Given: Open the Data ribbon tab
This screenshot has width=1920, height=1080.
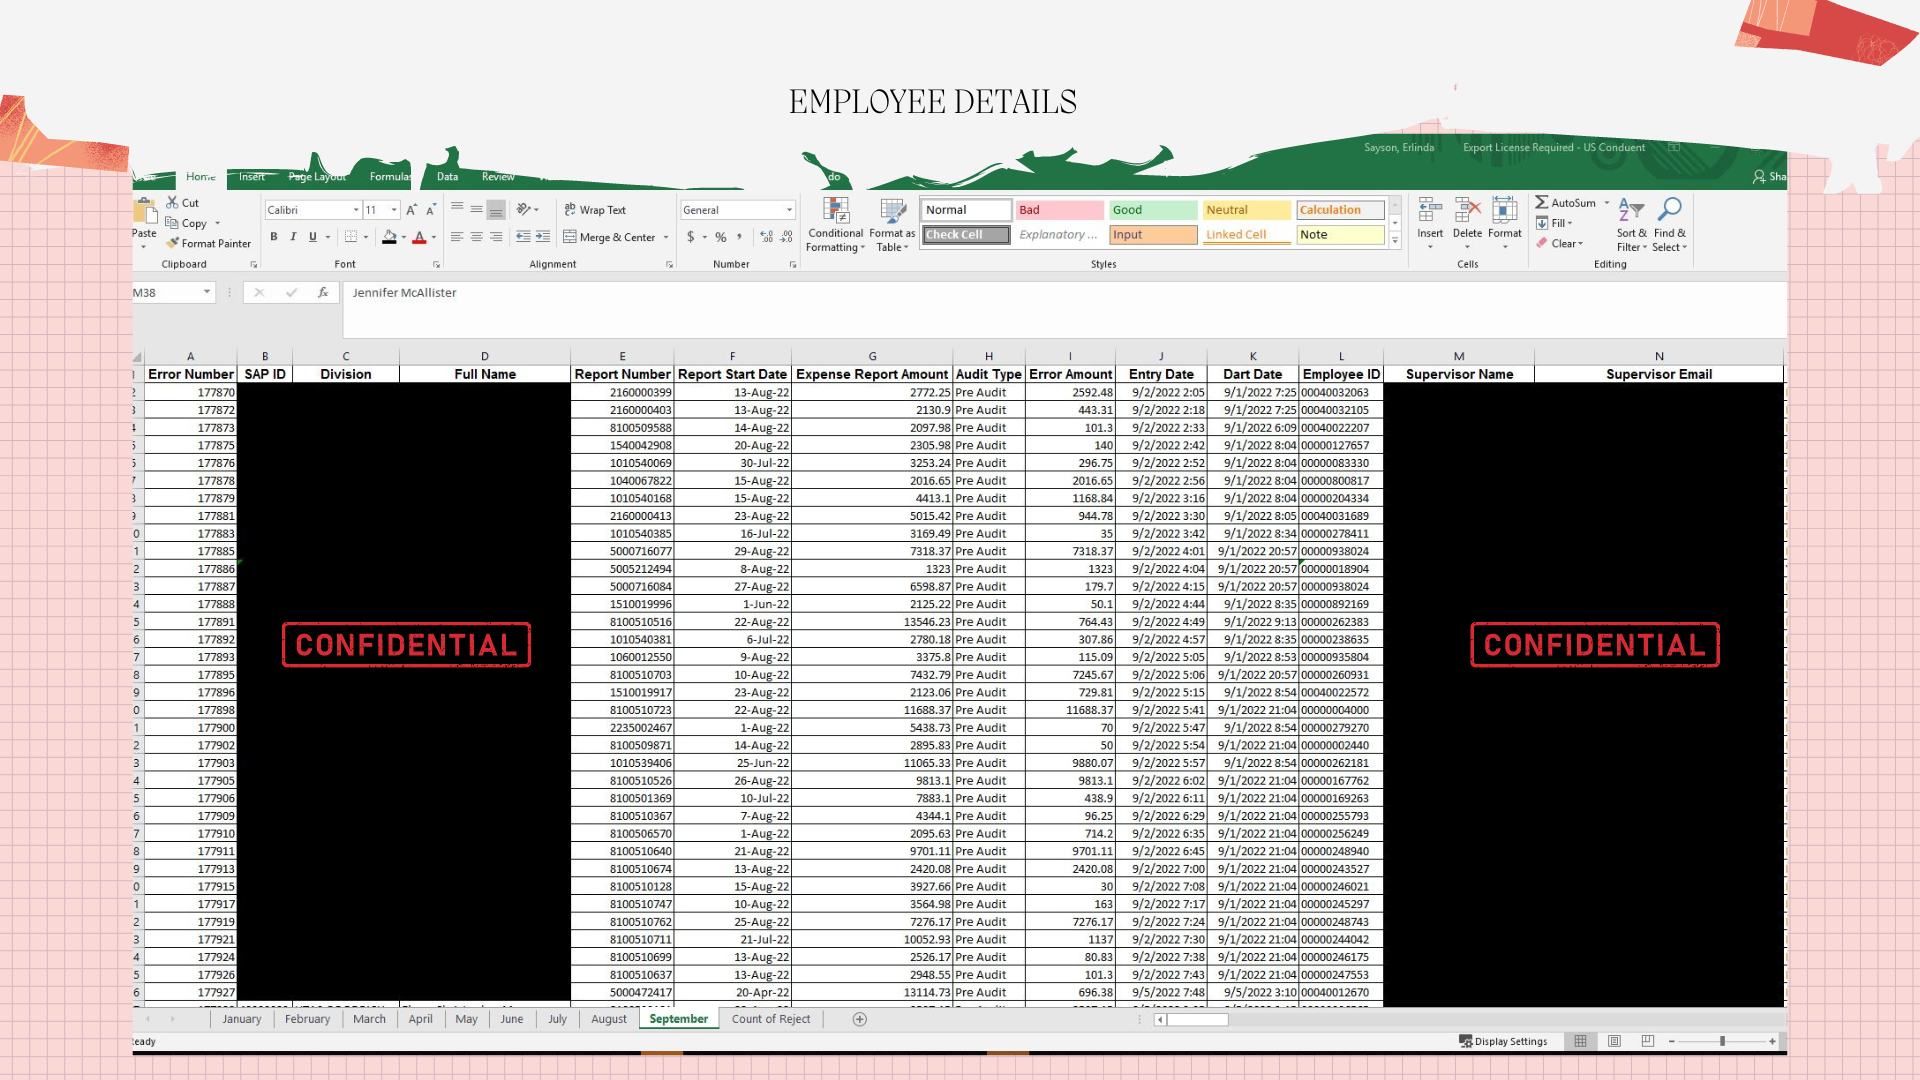Looking at the screenshot, I should (x=447, y=177).
